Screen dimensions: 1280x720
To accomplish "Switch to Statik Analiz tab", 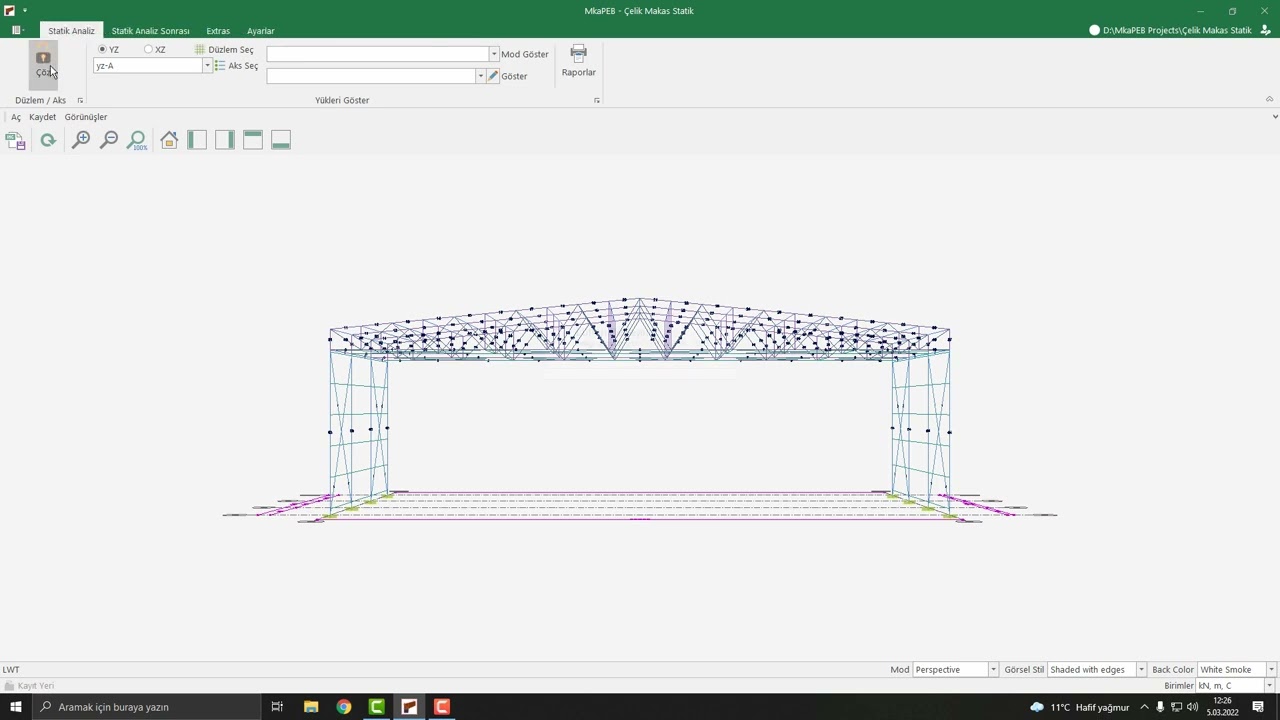I will pos(71,31).
